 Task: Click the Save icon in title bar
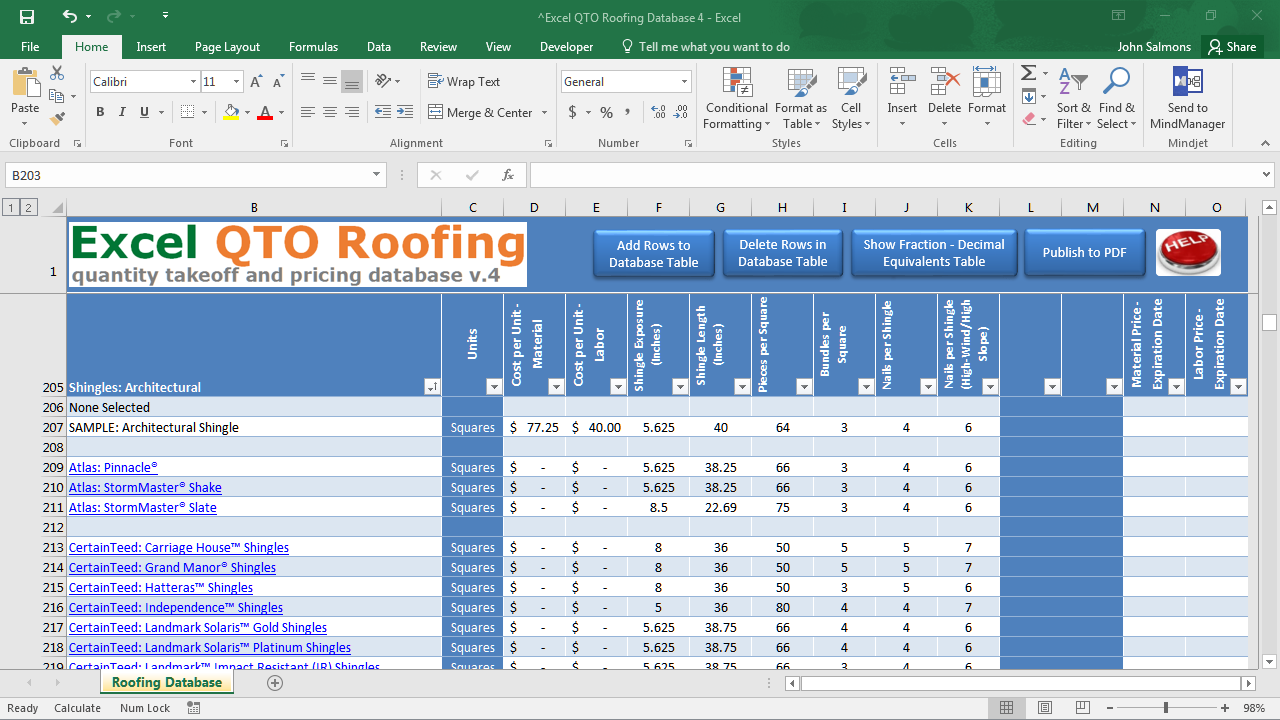tap(27, 17)
